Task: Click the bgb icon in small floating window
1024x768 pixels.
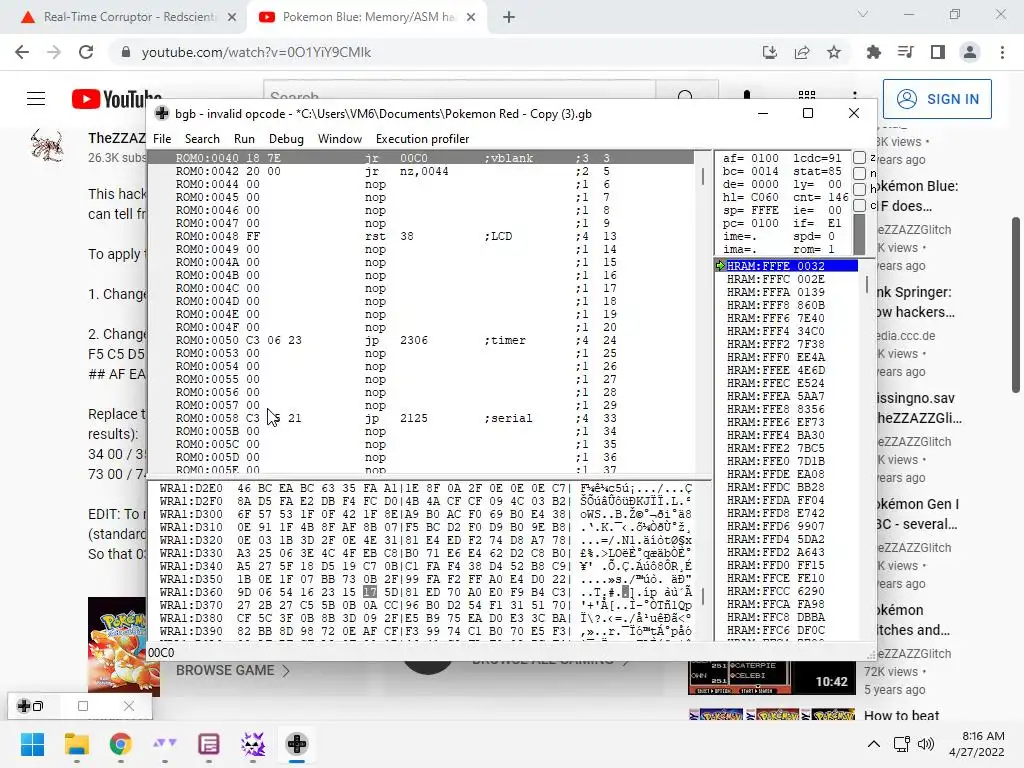Action: [x=24, y=706]
